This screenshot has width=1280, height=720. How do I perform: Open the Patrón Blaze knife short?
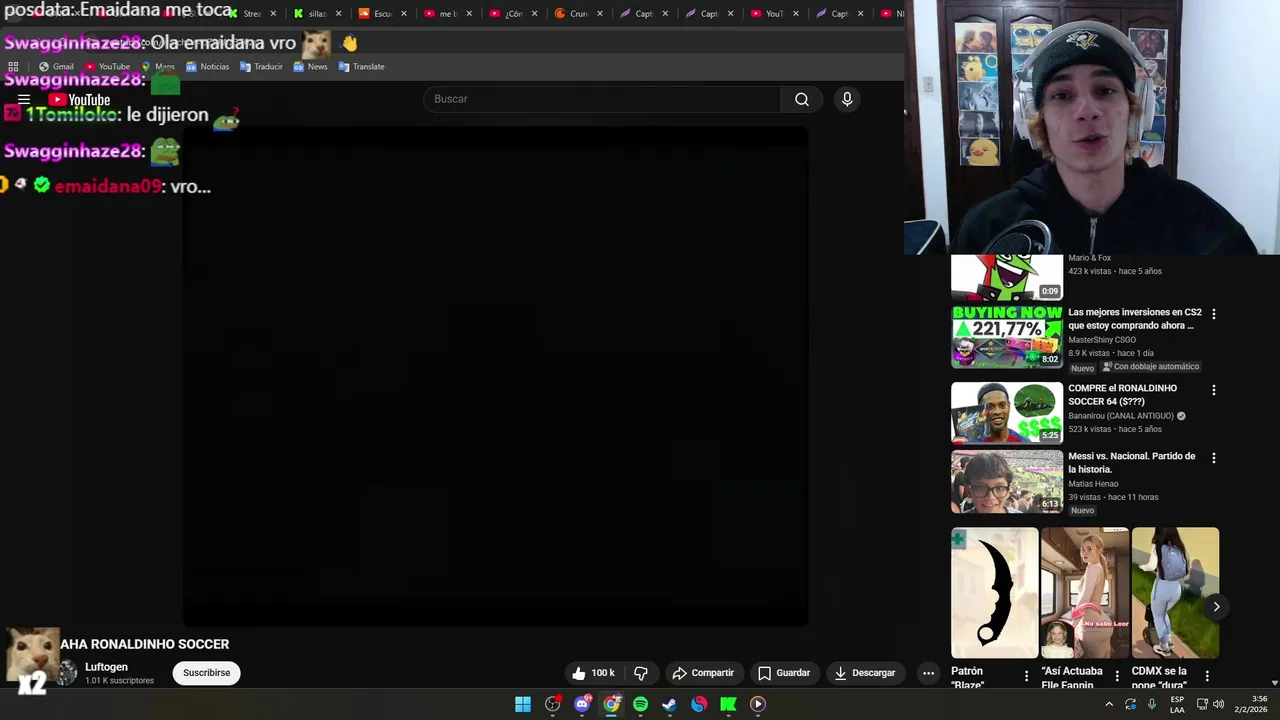click(995, 593)
